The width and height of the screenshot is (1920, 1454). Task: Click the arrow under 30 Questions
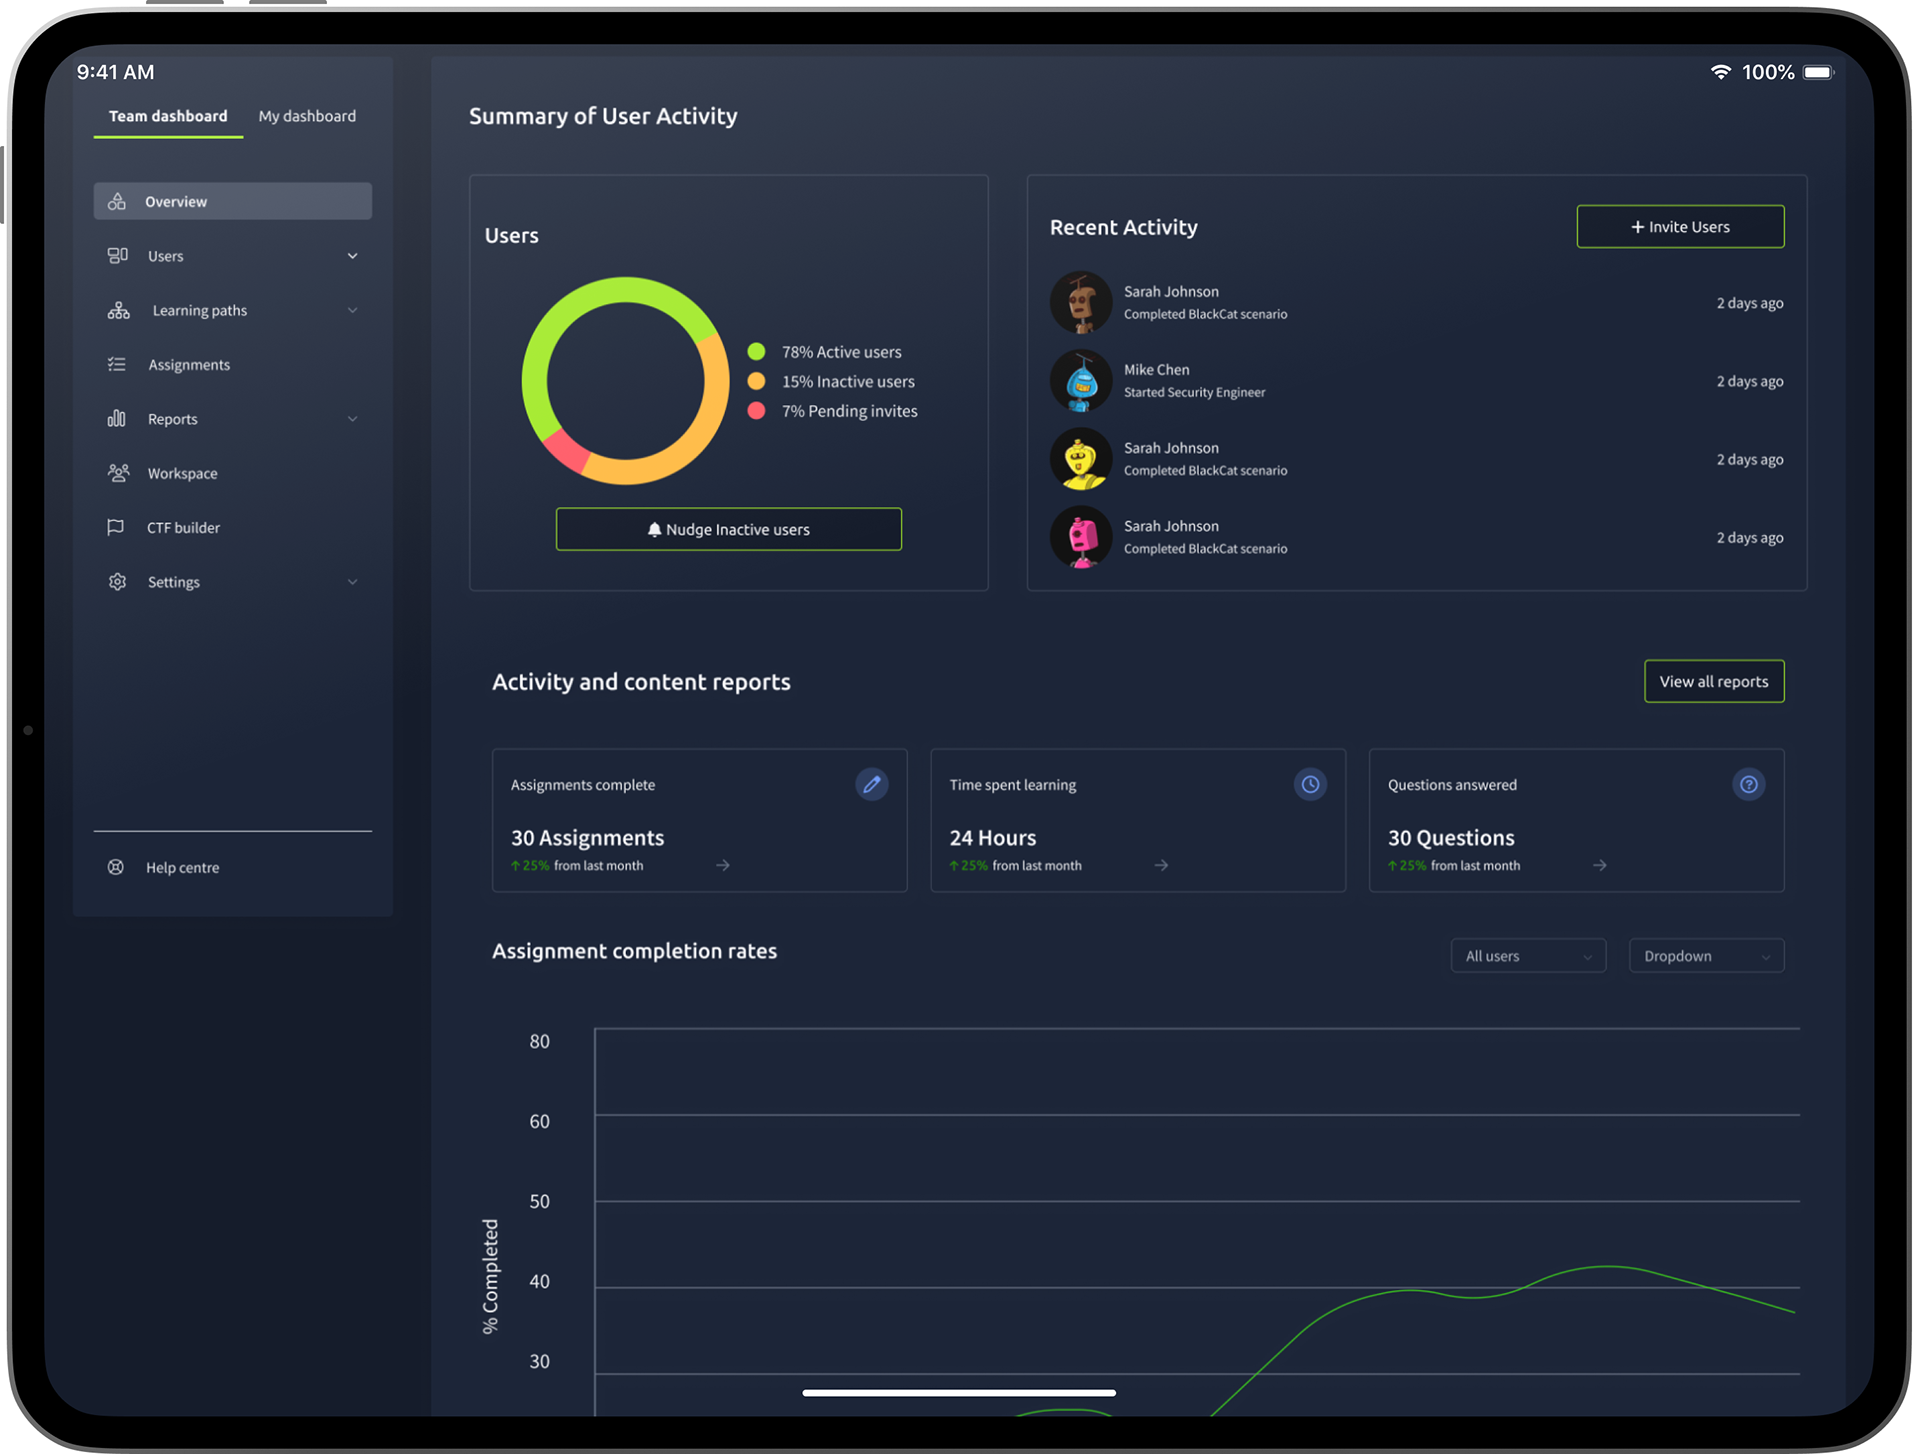[x=1600, y=865]
